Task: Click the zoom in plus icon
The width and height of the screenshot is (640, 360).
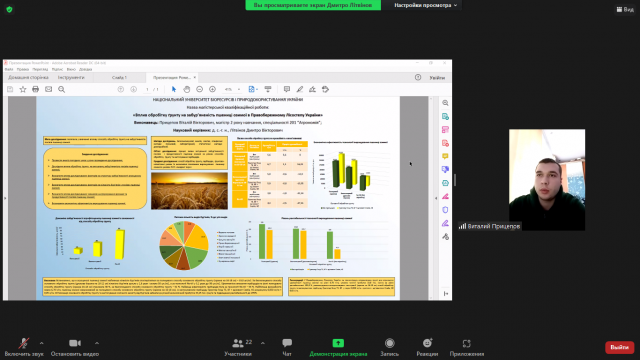Action: pyautogui.click(x=212, y=89)
